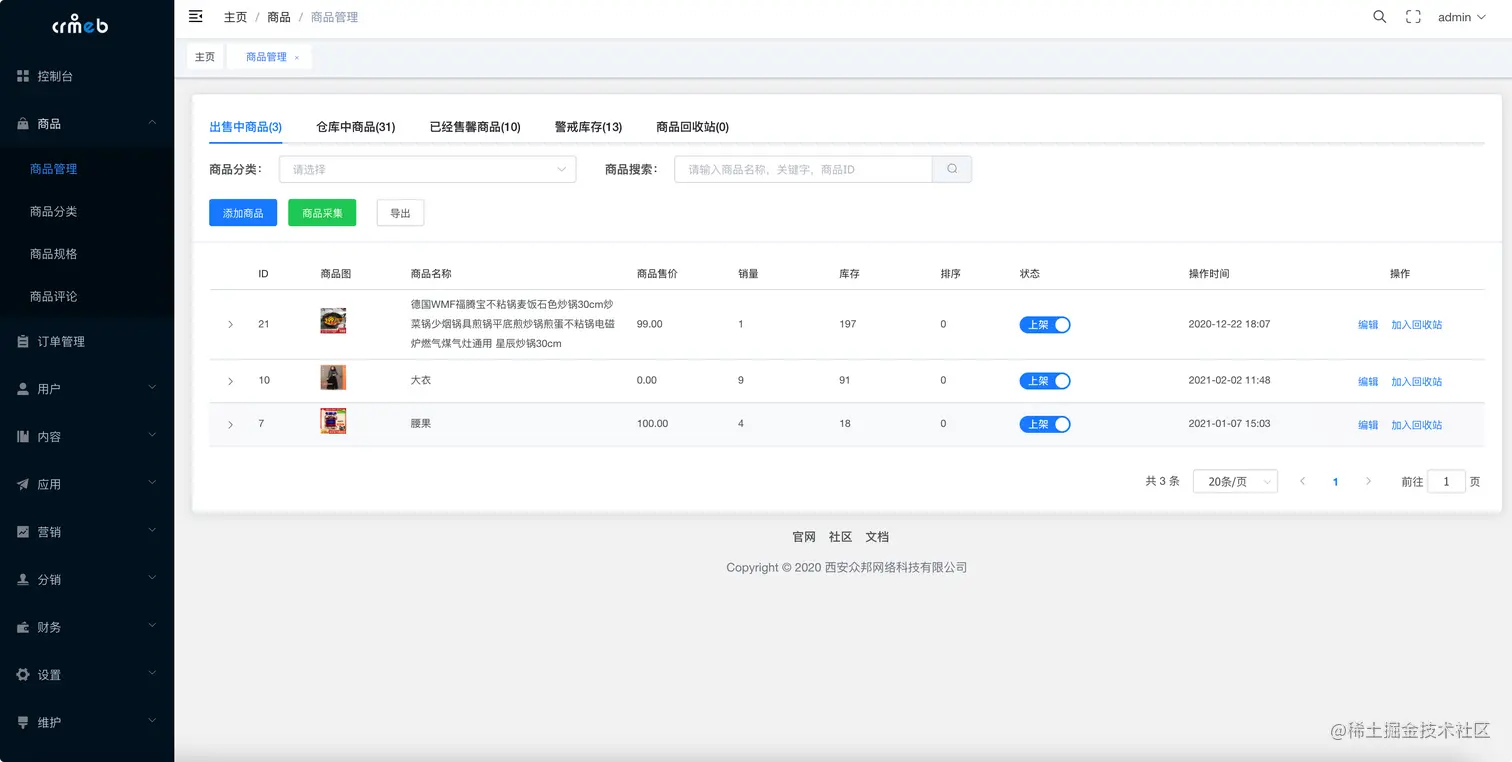Select the 主页 page tab
This screenshot has height=762, width=1512.
(x=205, y=57)
